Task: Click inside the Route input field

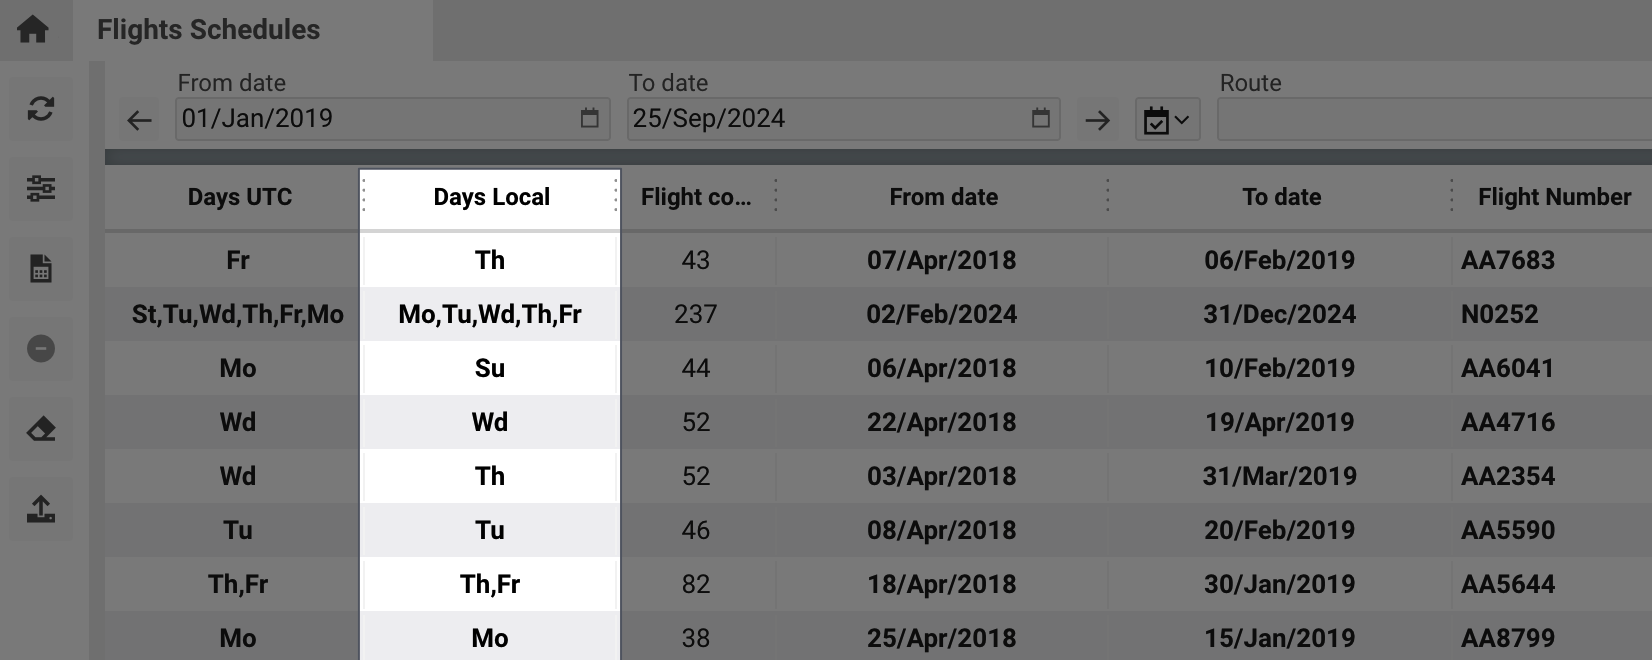Action: click(1434, 119)
